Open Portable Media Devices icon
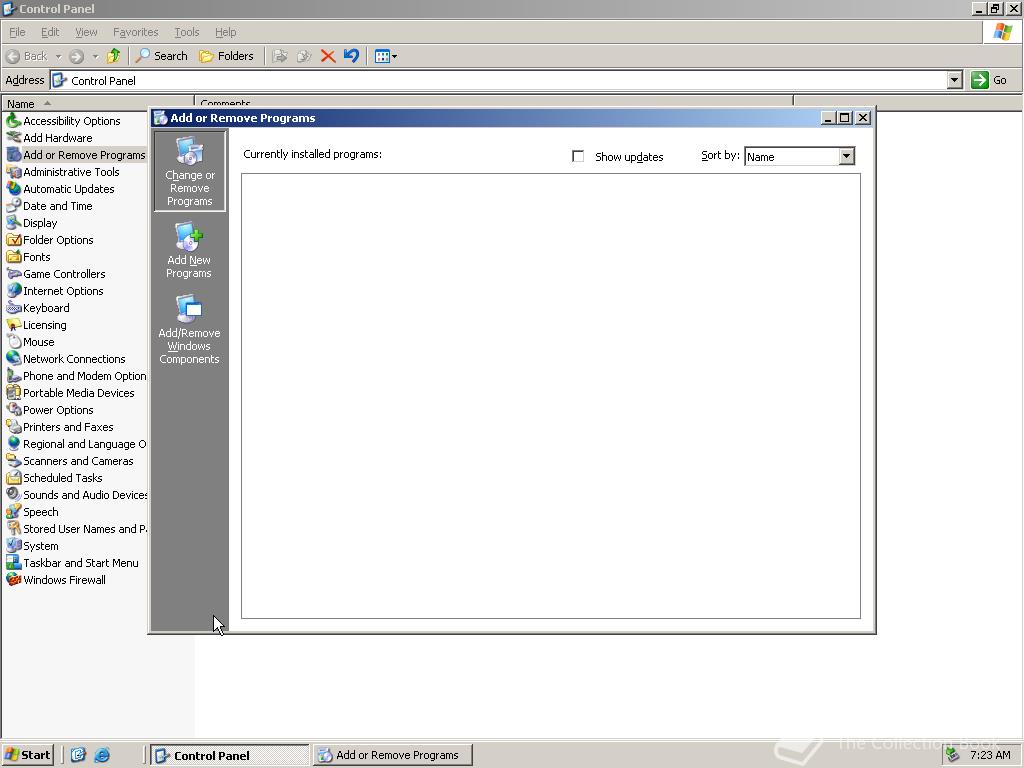This screenshot has width=1024, height=768. [14, 392]
